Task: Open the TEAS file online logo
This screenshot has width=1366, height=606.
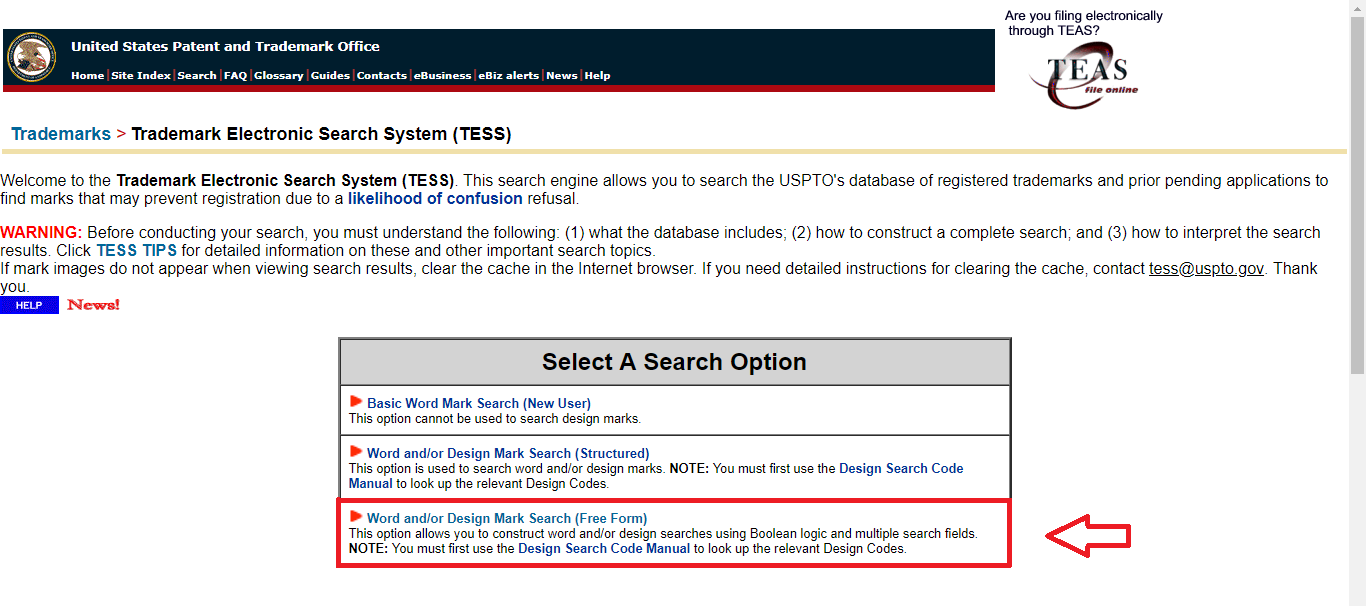Action: (x=1084, y=75)
